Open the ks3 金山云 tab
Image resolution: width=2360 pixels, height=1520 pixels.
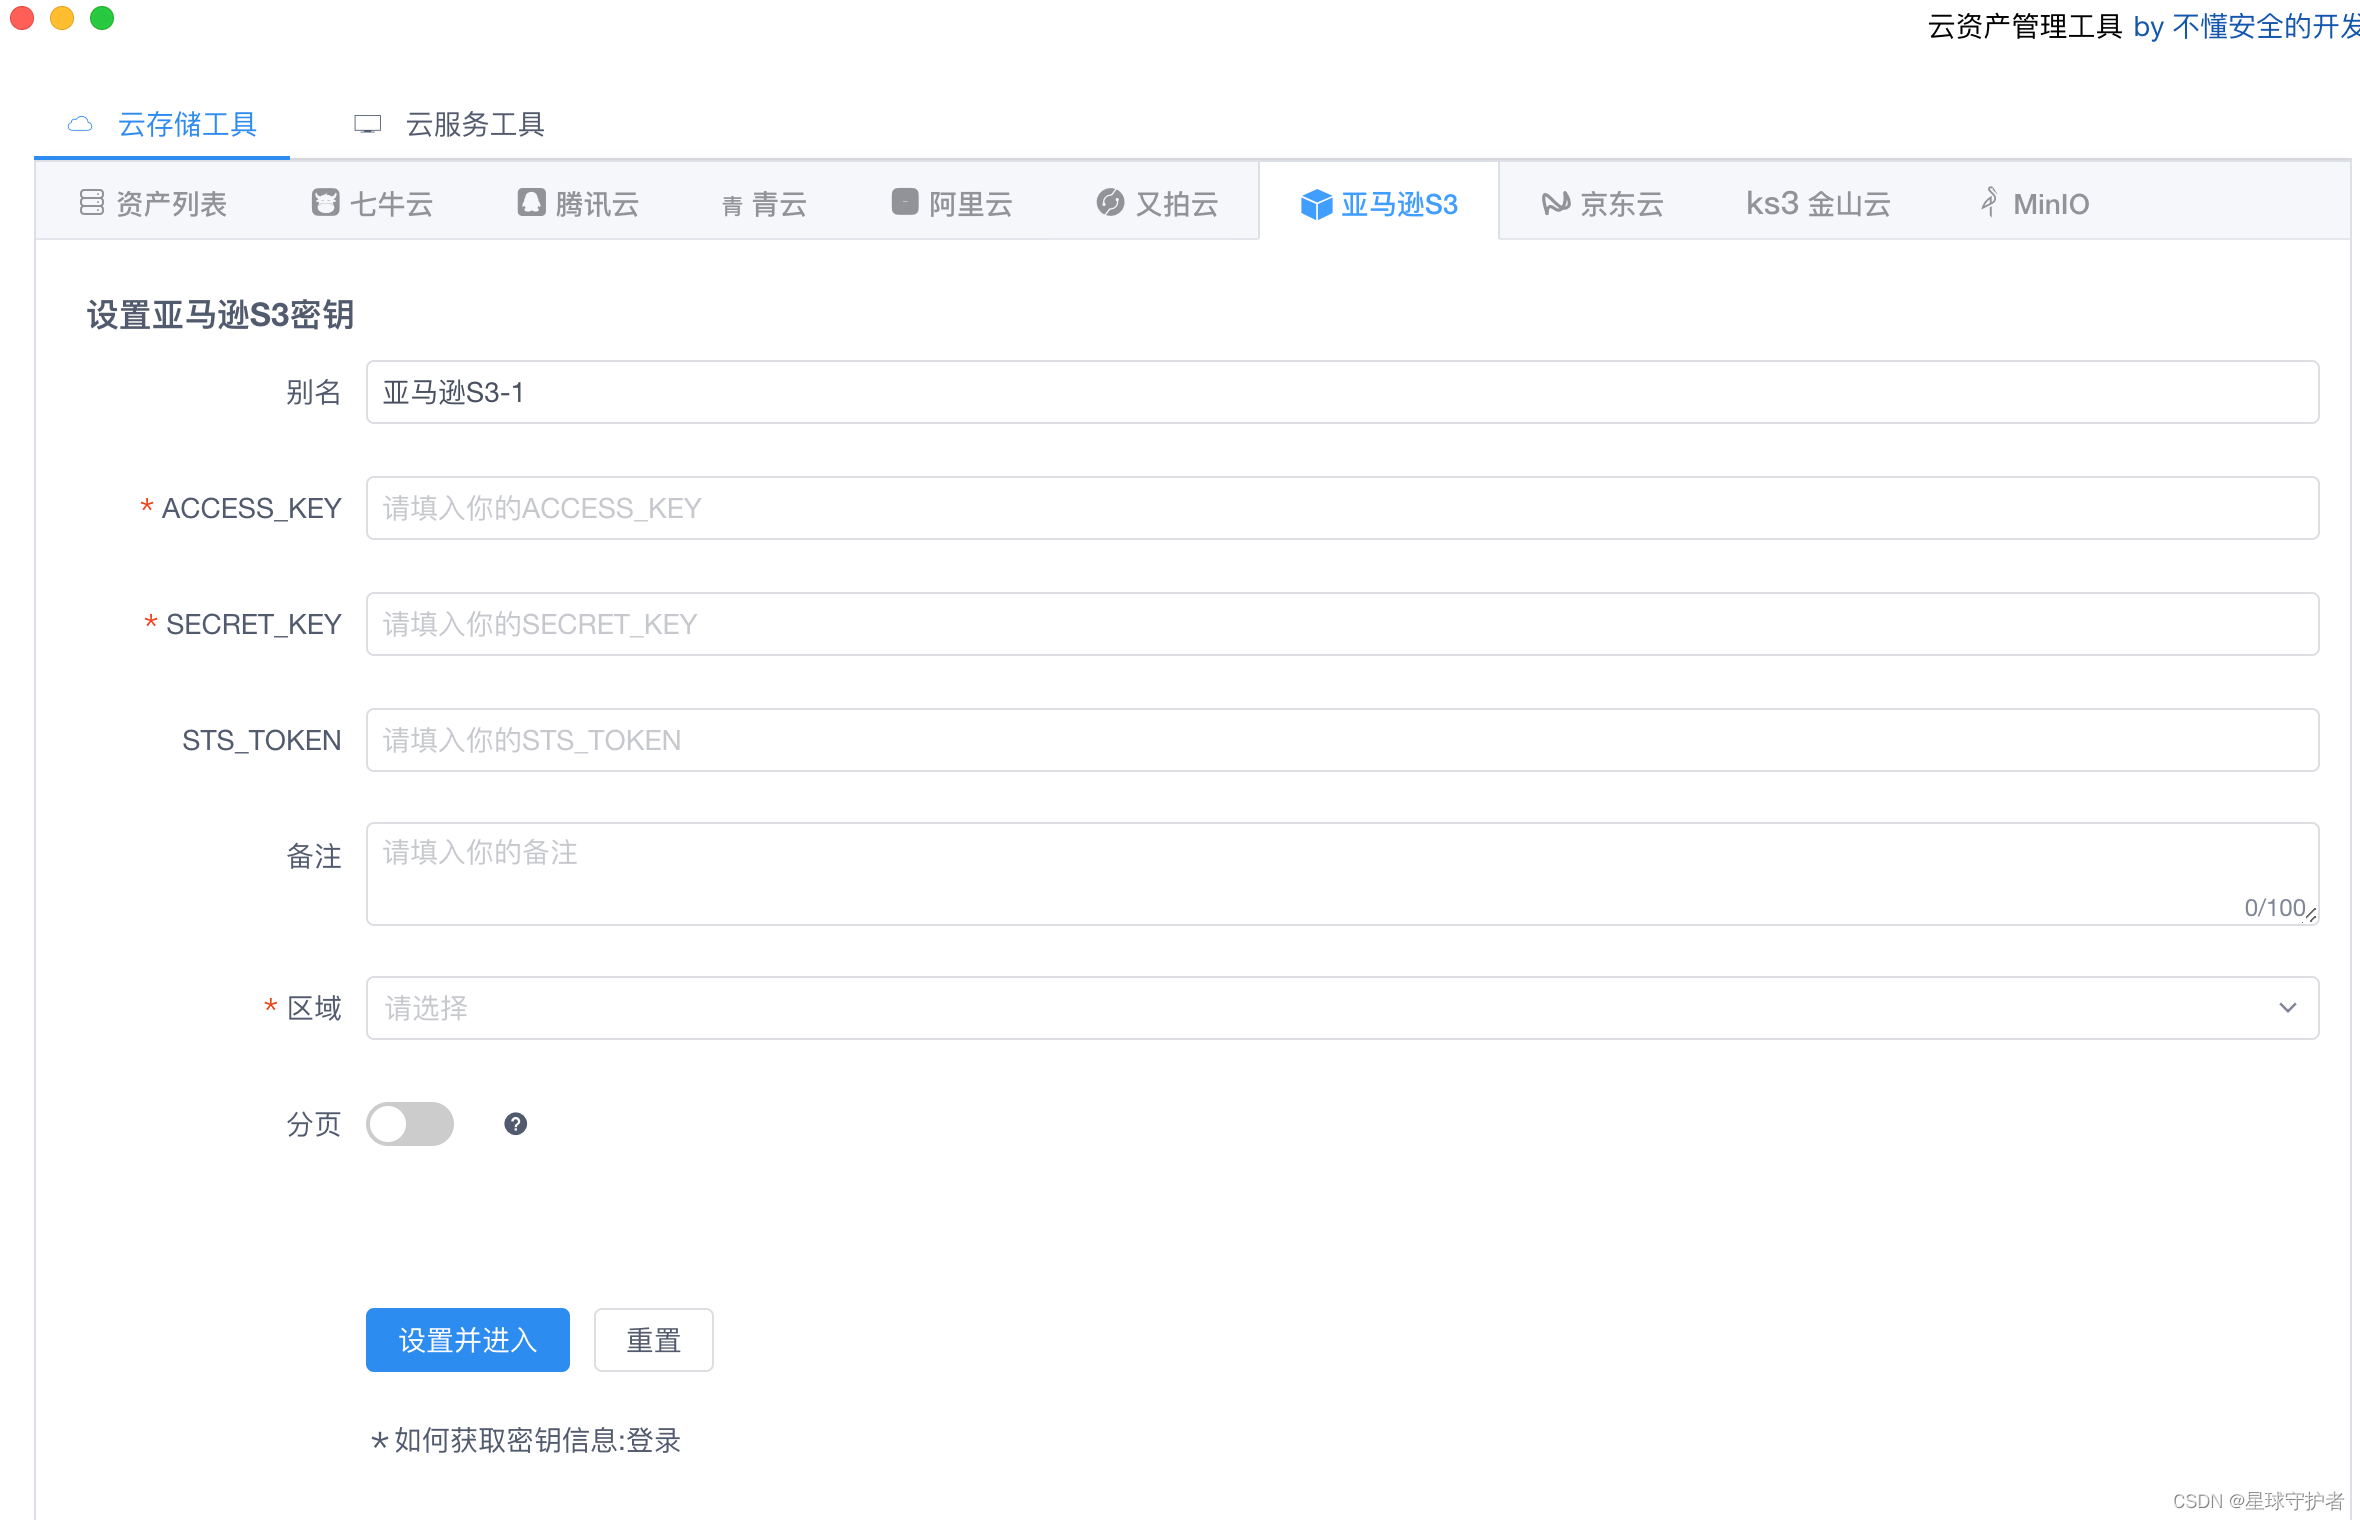[x=1818, y=204]
